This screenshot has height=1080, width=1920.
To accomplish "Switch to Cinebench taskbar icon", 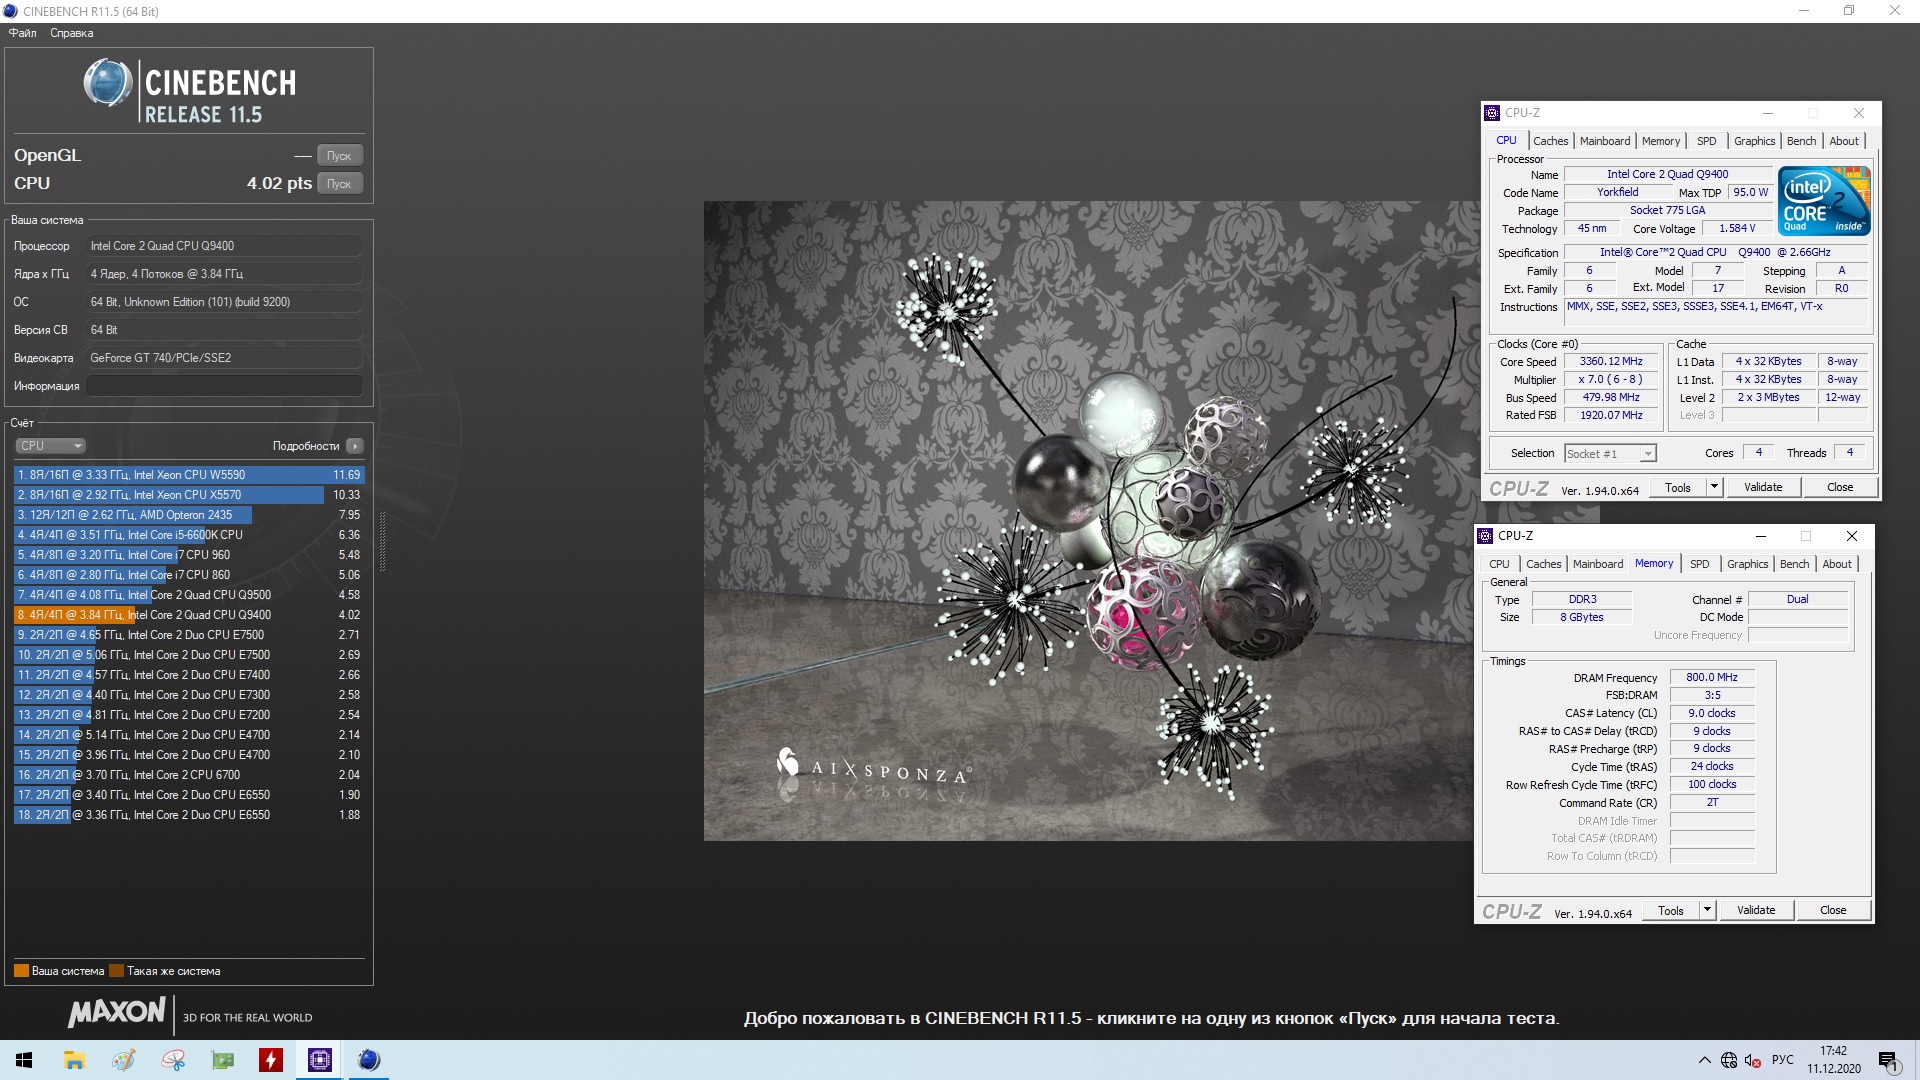I will pyautogui.click(x=369, y=1060).
